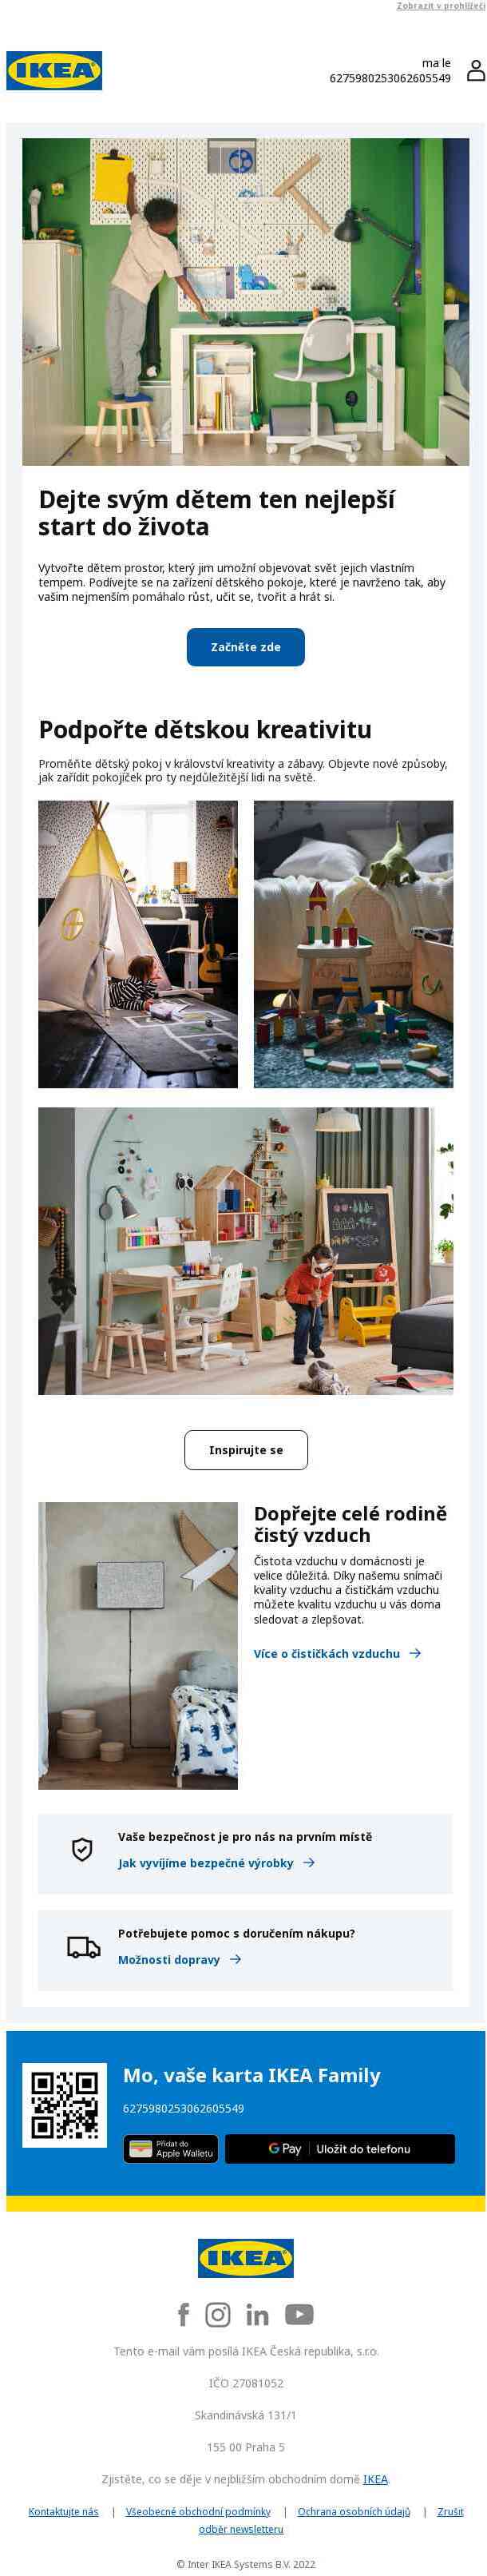Screen dimensions: 487x2576
Task: Open Ochrana osobních údajů link
Action: (353, 2511)
